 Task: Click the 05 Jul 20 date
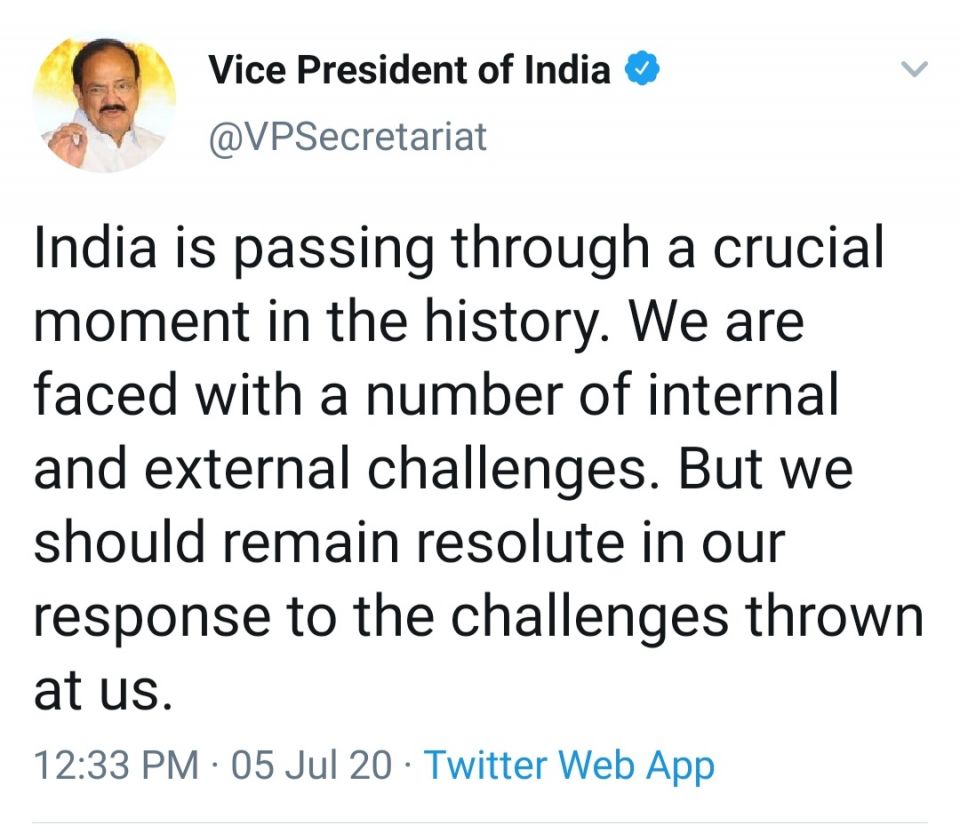pos(311,766)
